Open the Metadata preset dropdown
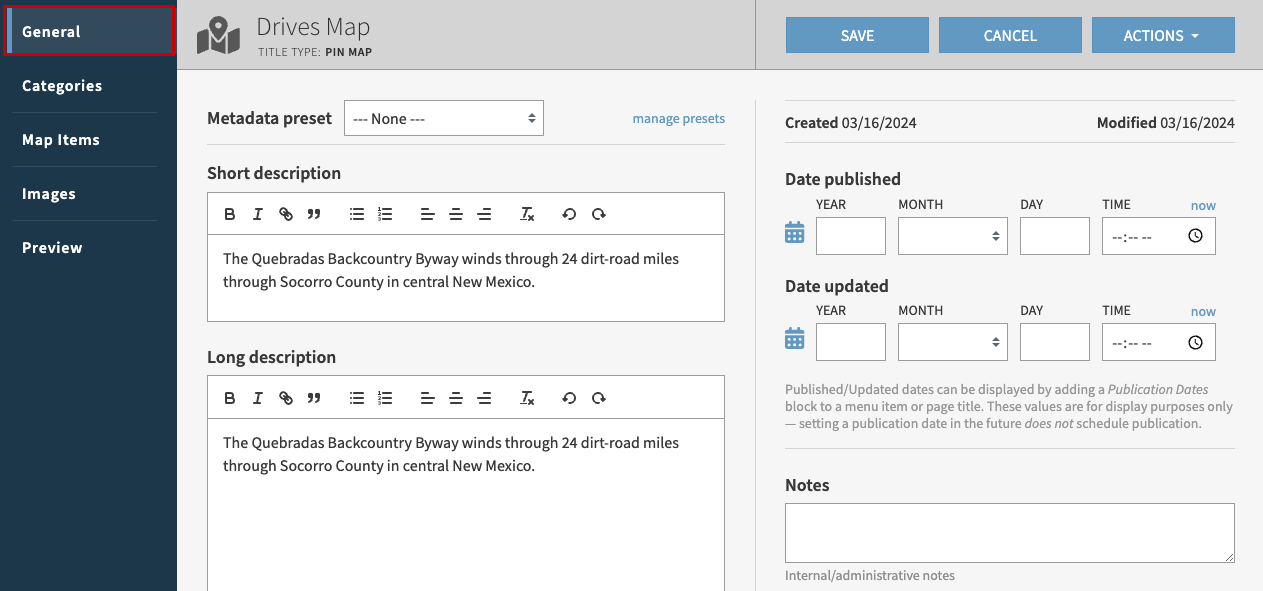 click(x=444, y=118)
